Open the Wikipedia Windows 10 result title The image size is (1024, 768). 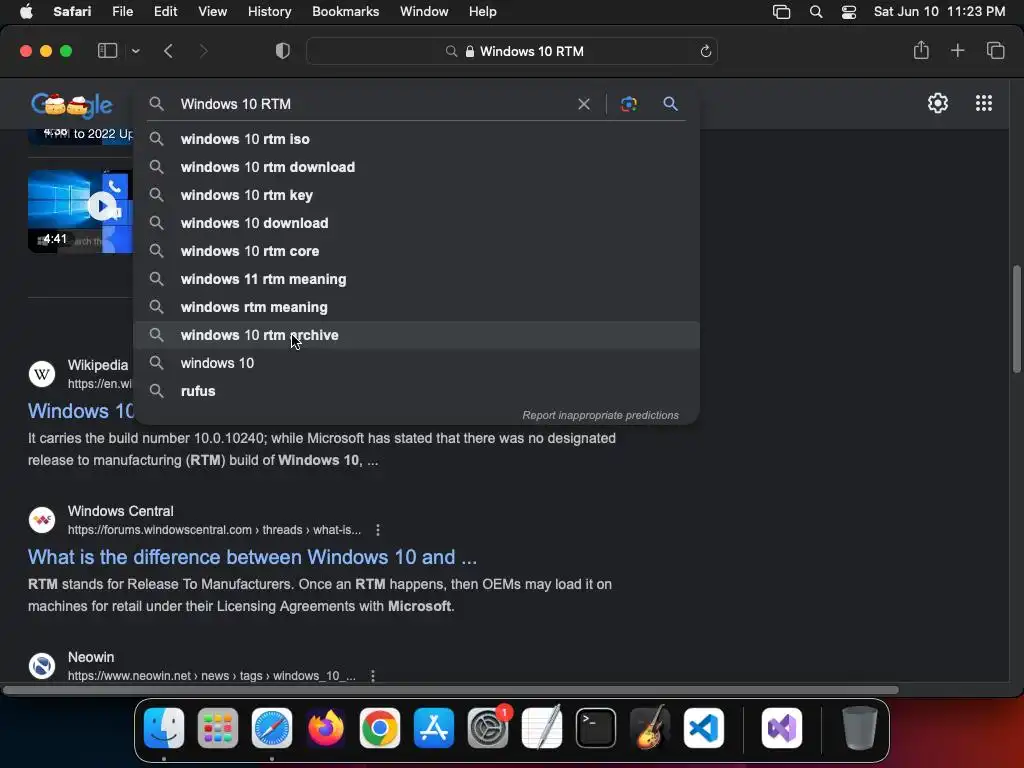pos(80,411)
